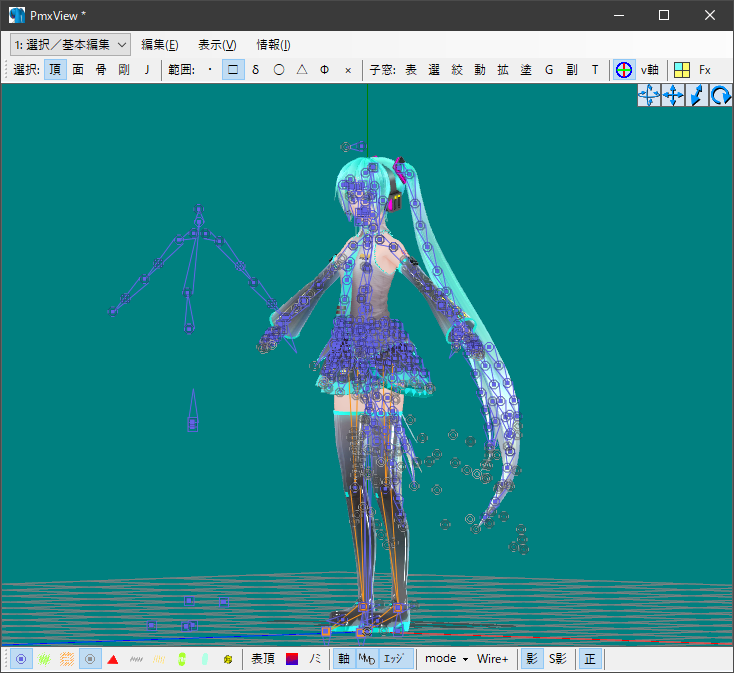This screenshot has height=673, width=734.
Task: Click the diagonal arrow zoom view icon
Action: pyautogui.click(x=697, y=95)
